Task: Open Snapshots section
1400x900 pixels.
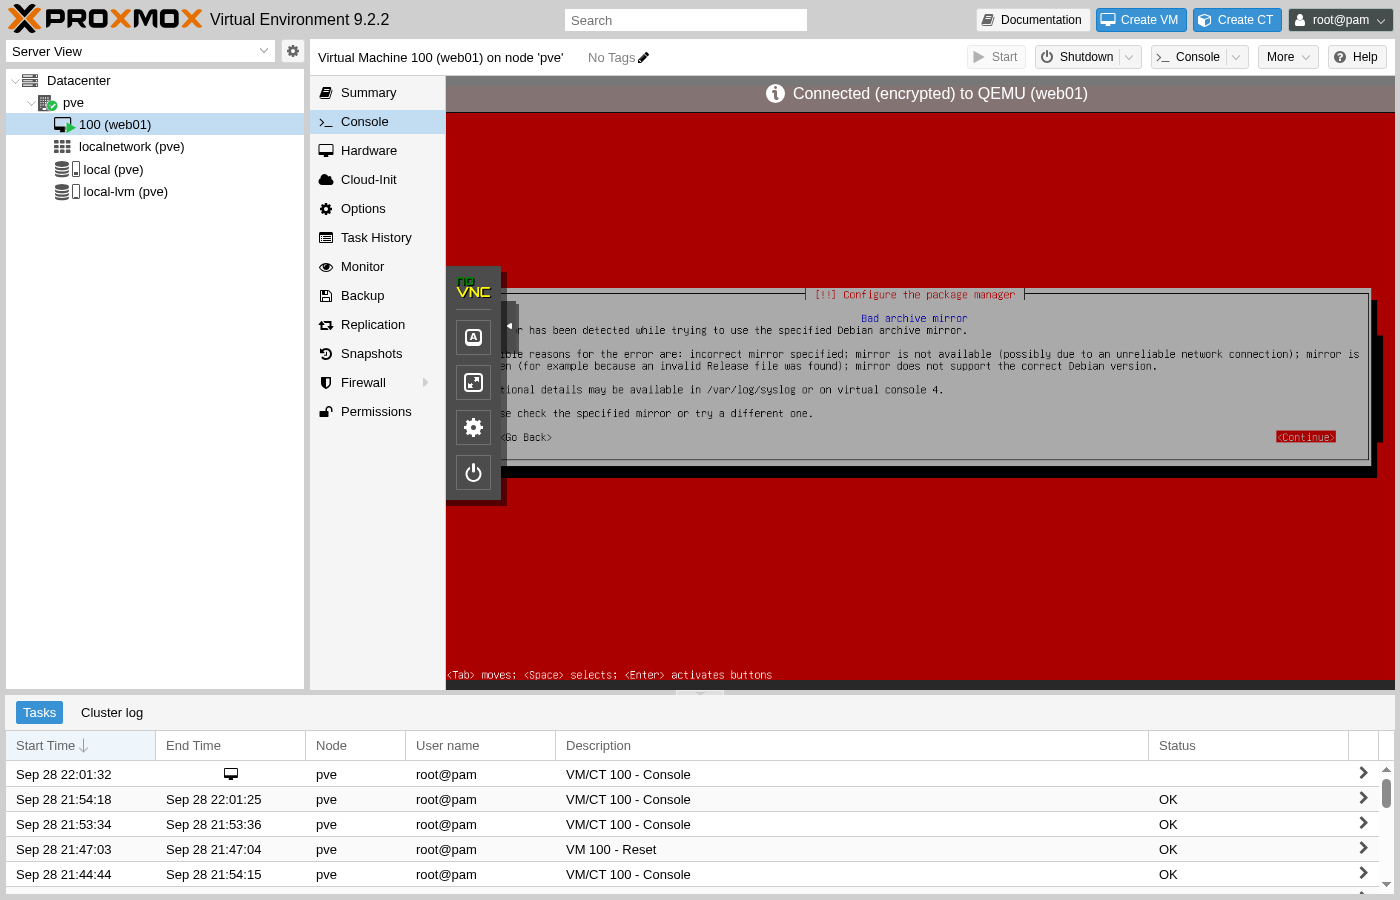Action: 377,354
